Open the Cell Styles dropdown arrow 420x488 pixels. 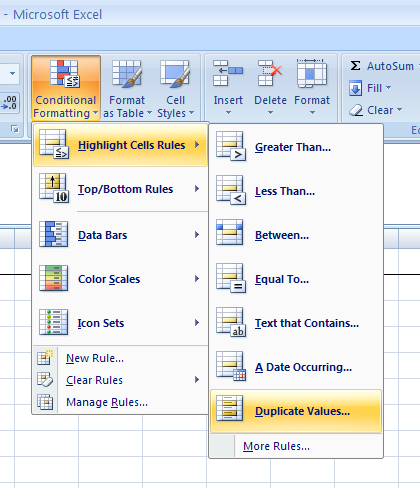pos(191,113)
